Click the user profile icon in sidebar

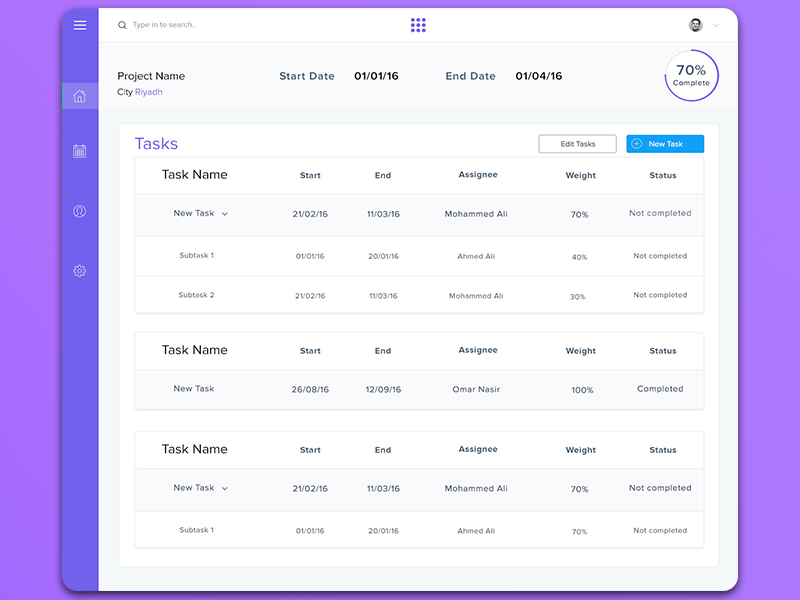tap(80, 211)
